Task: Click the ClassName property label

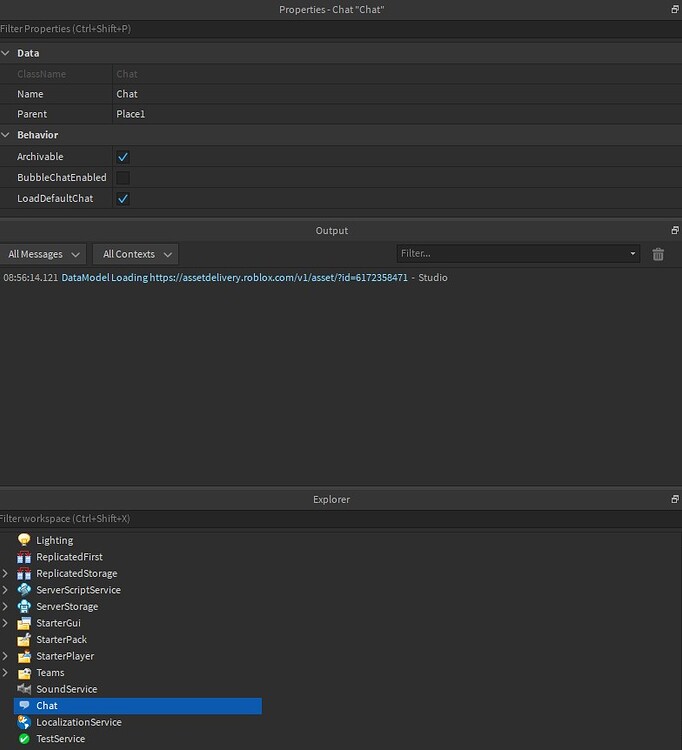Action: pyautogui.click(x=42, y=74)
